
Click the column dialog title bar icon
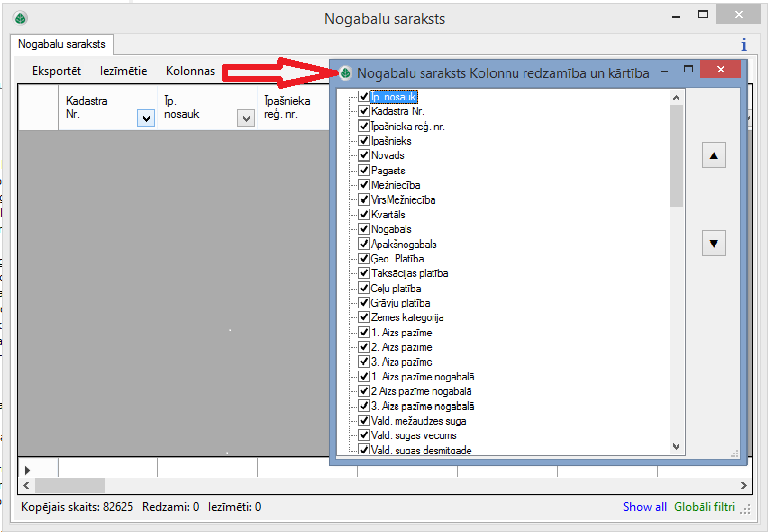[346, 73]
